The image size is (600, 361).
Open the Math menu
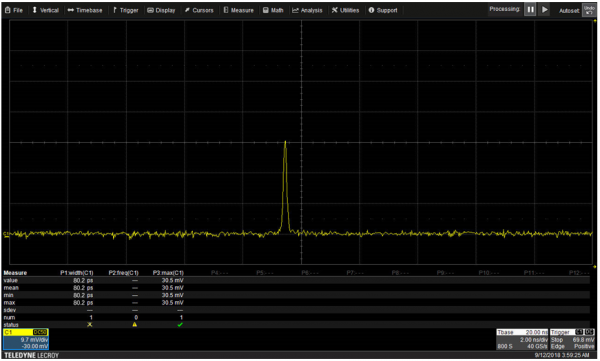273,10
